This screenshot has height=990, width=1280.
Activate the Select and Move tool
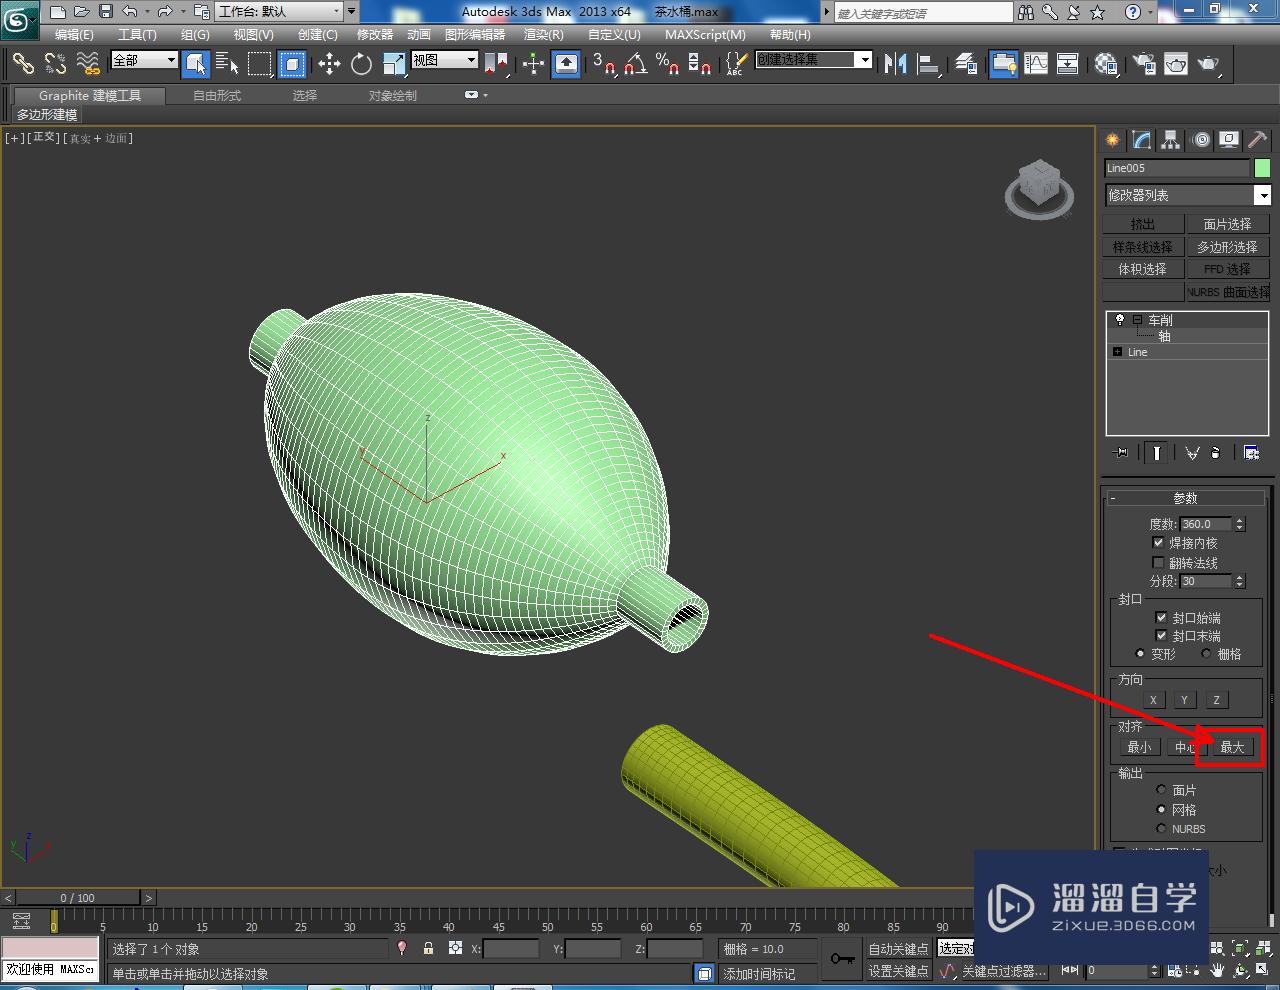point(329,64)
